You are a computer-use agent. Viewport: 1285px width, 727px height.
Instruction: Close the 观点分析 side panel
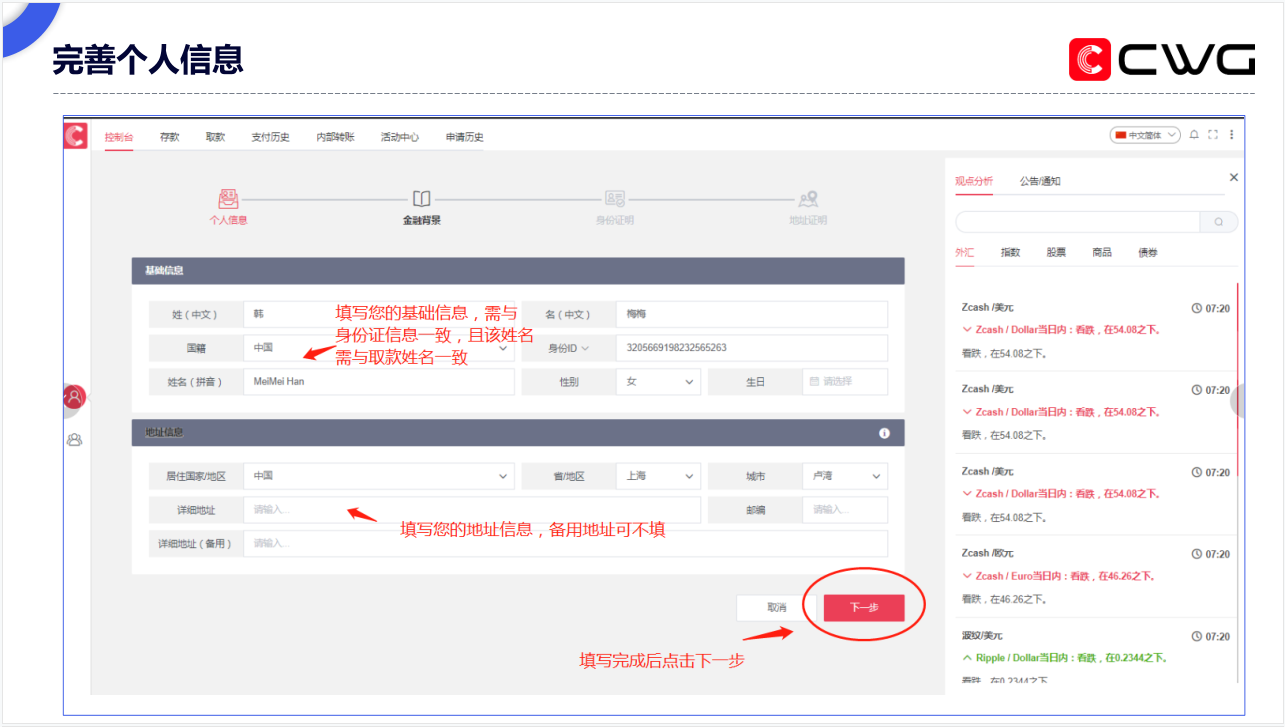[1233, 177]
